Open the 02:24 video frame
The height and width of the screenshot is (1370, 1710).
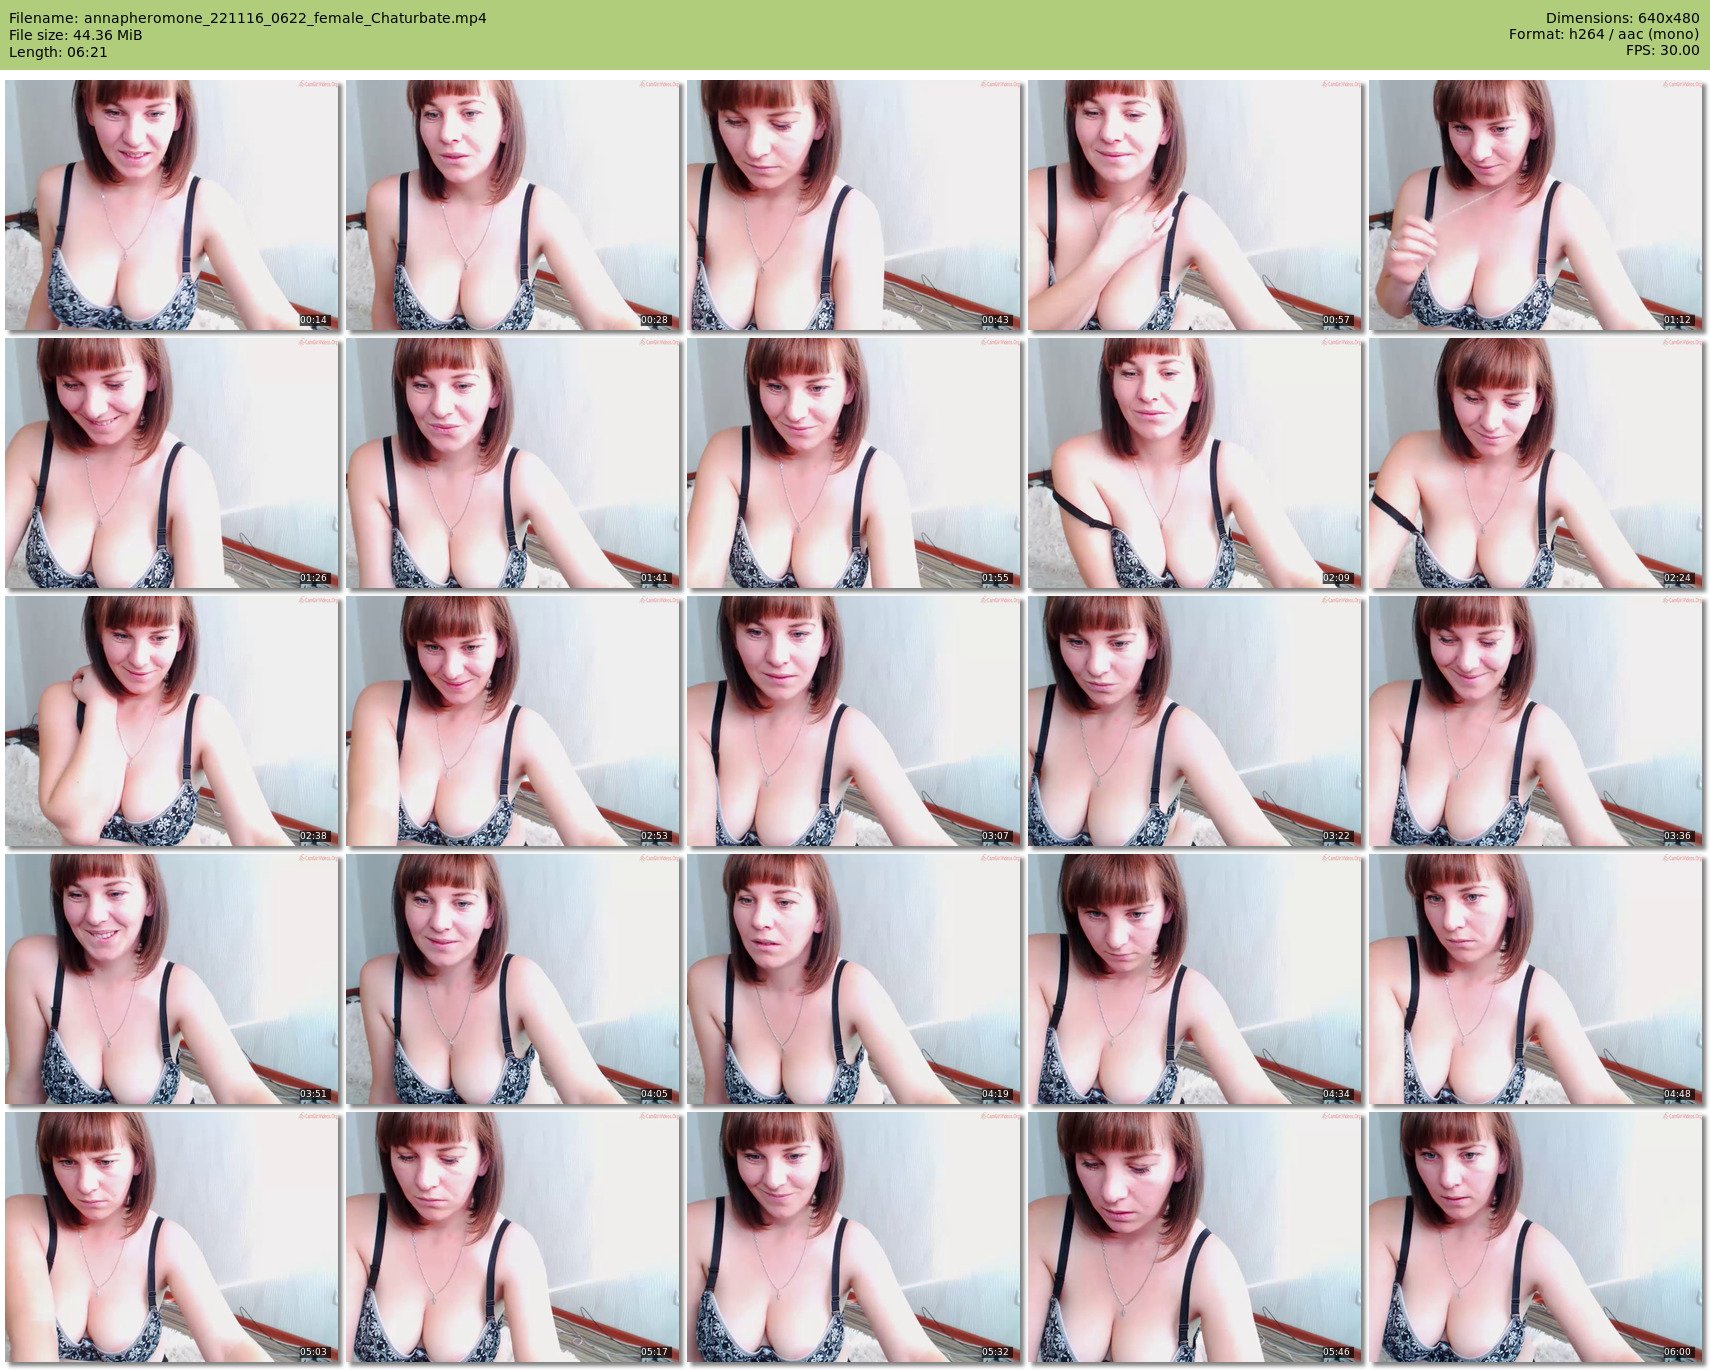(1536, 463)
